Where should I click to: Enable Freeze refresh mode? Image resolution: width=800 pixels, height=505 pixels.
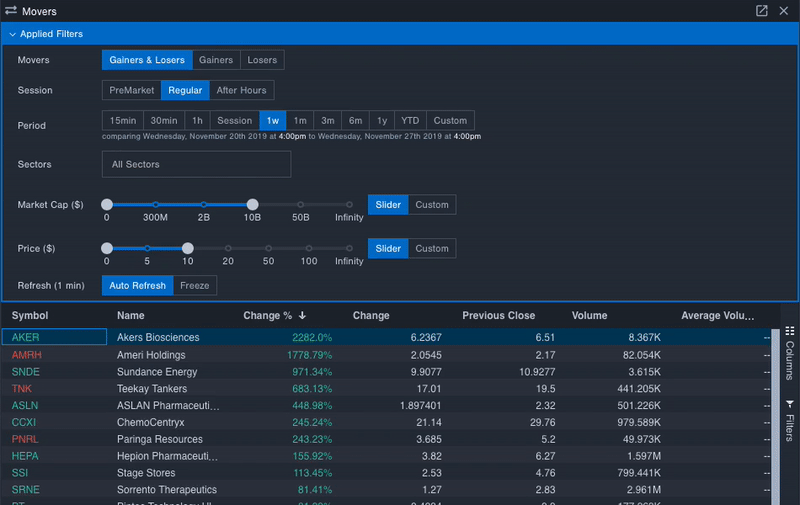[x=195, y=285]
